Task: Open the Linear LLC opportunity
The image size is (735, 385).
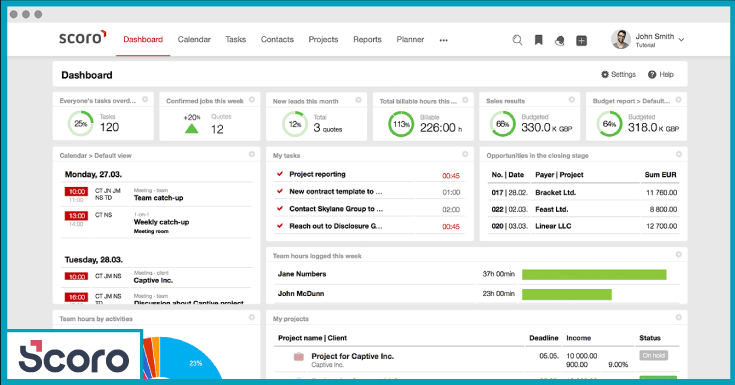Action: point(553,226)
